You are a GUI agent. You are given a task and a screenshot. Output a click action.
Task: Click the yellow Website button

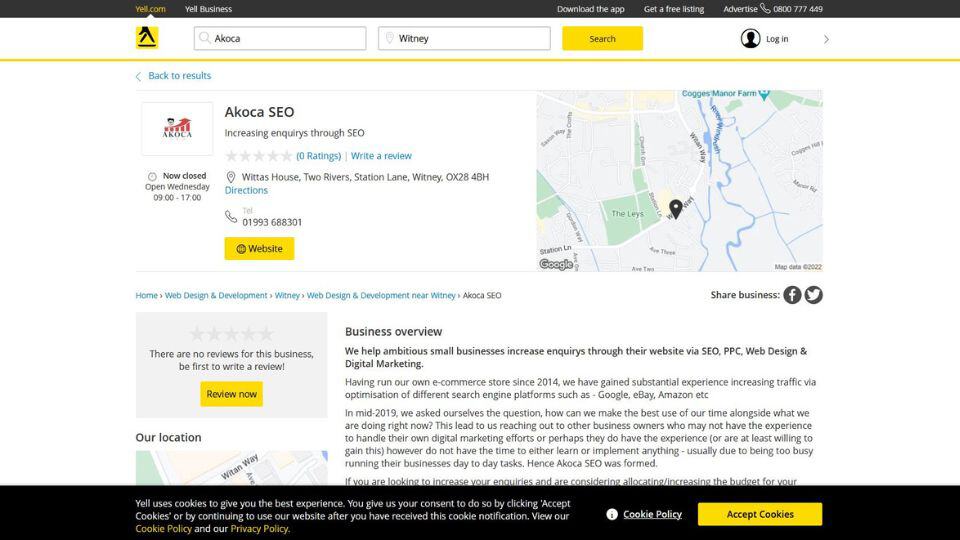(x=259, y=249)
